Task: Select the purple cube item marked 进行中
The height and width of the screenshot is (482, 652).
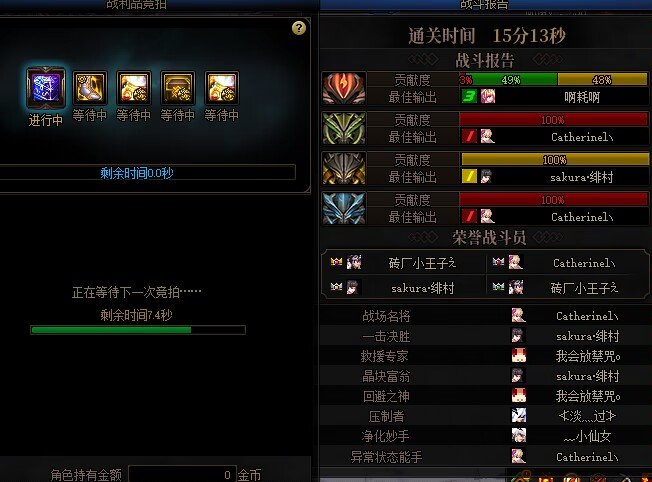Action: [46, 88]
